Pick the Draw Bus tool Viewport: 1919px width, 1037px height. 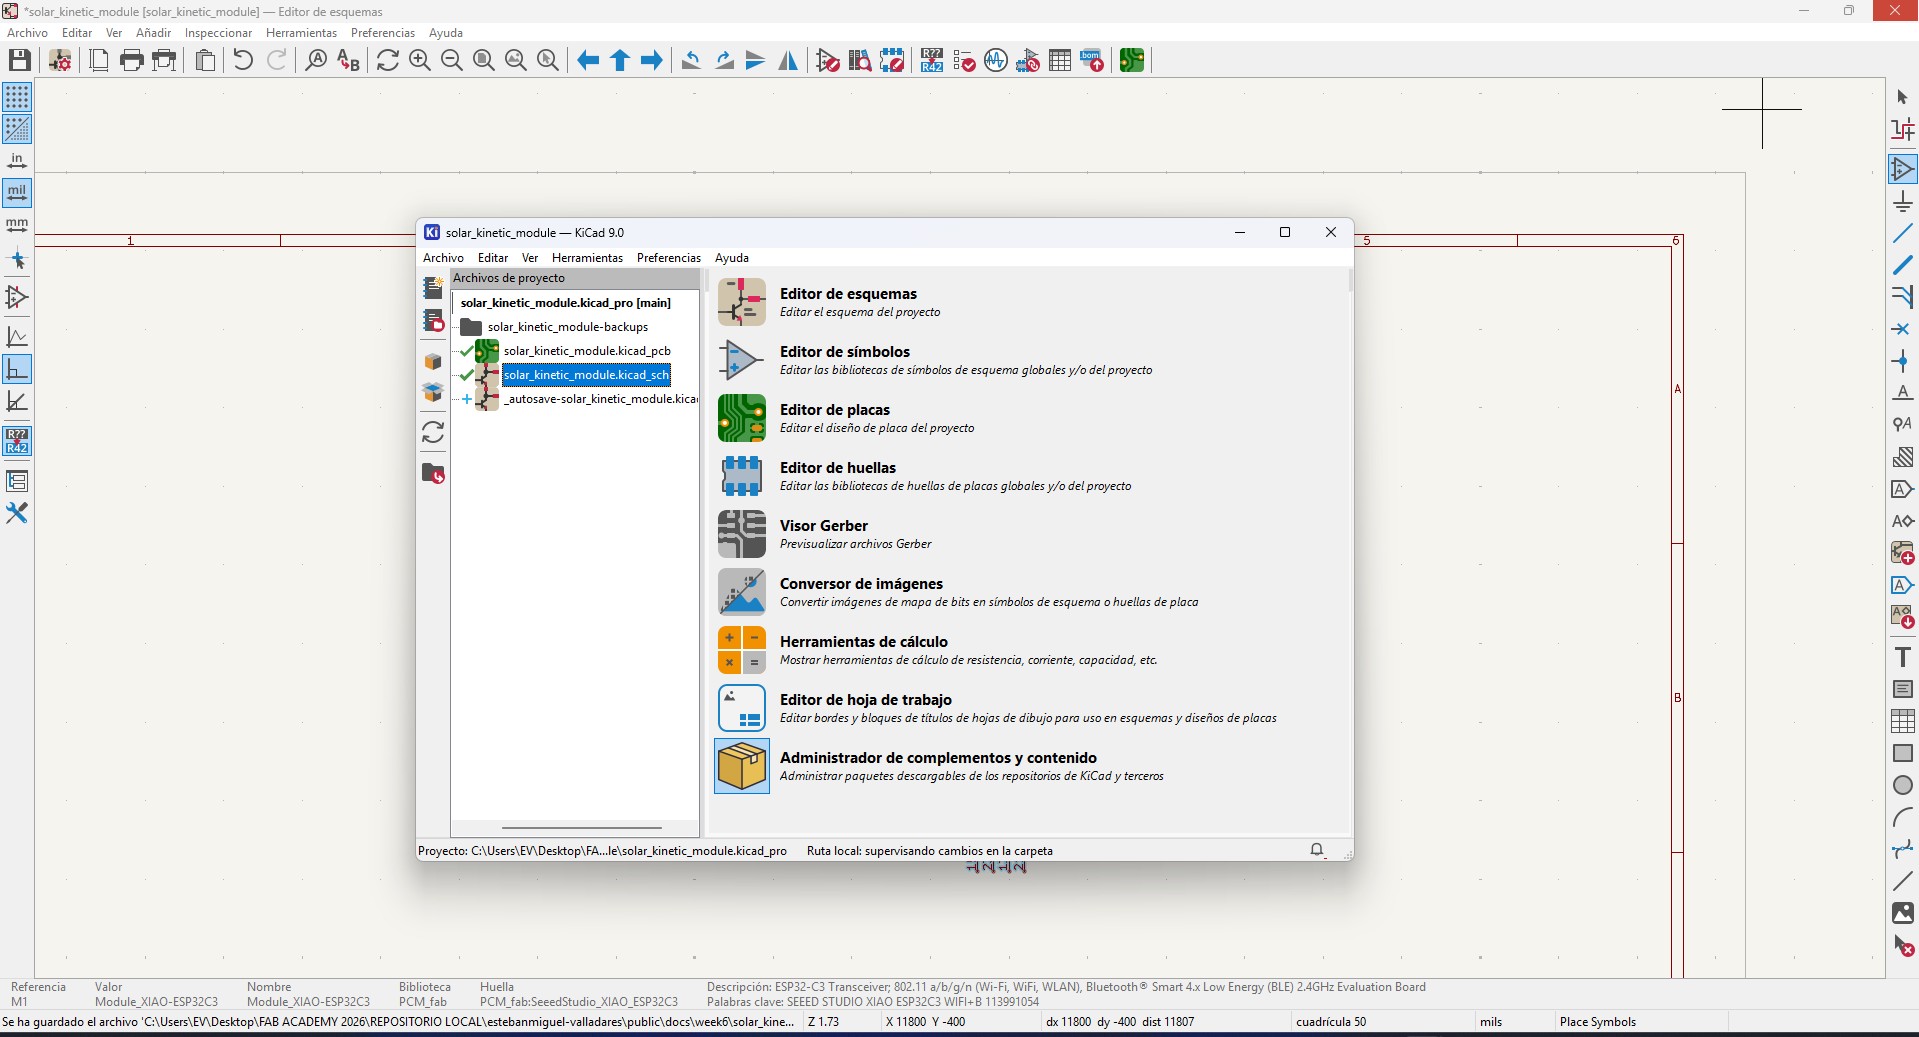click(x=1902, y=265)
